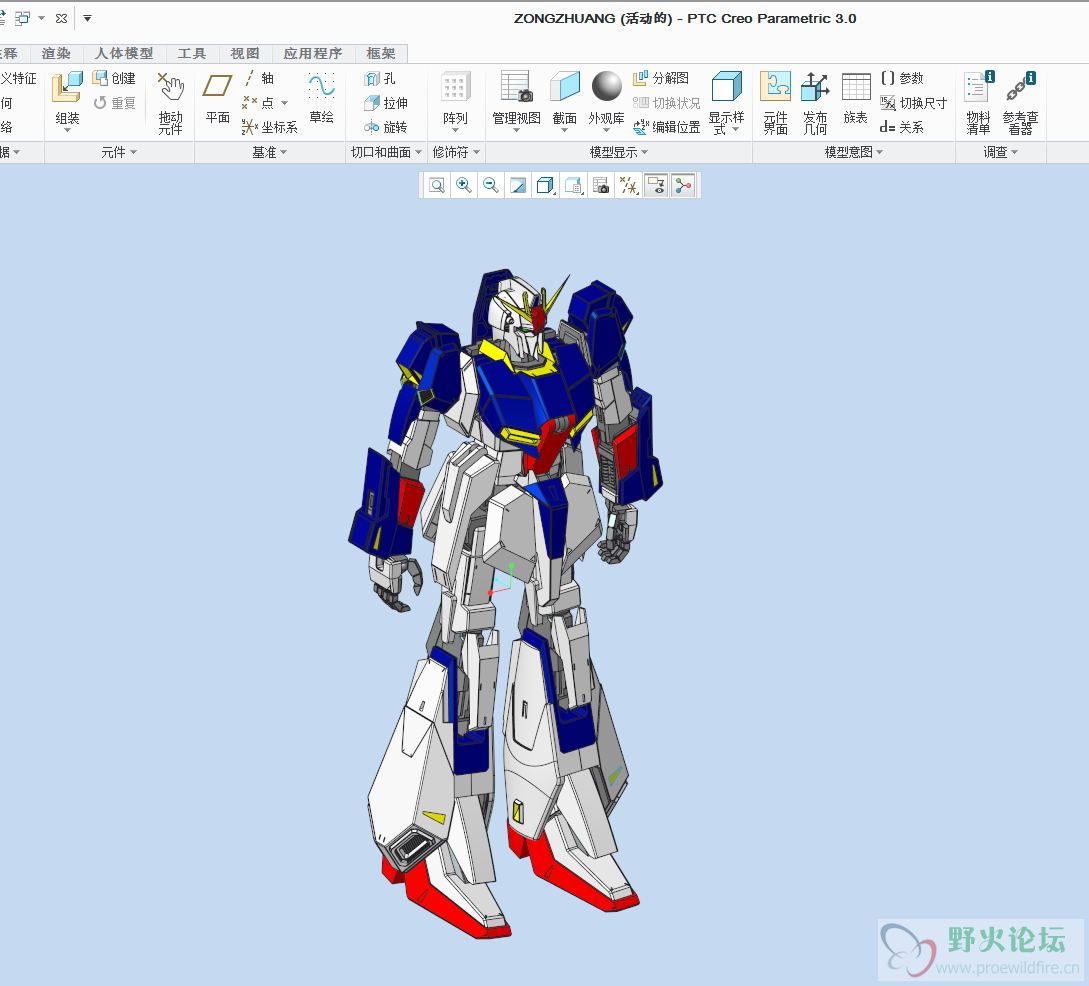
Task: Expand the 元件 group dropdown
Action: pyautogui.click(x=119, y=152)
